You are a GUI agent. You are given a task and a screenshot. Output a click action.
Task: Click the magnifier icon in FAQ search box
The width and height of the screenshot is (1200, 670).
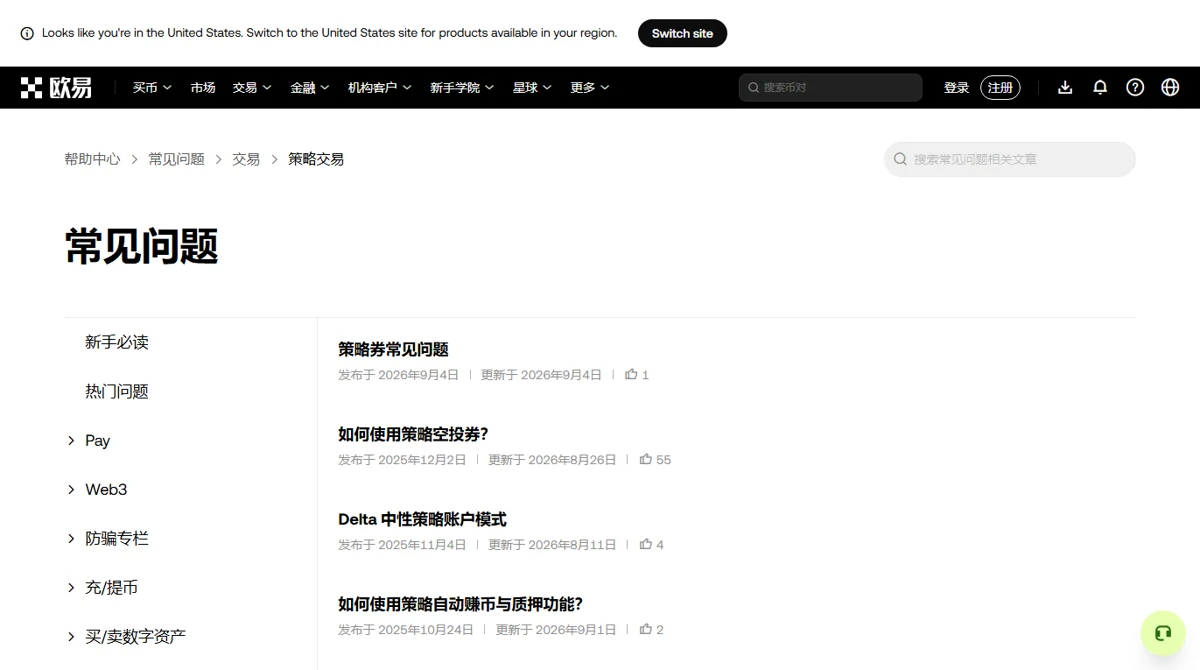pyautogui.click(x=900, y=159)
